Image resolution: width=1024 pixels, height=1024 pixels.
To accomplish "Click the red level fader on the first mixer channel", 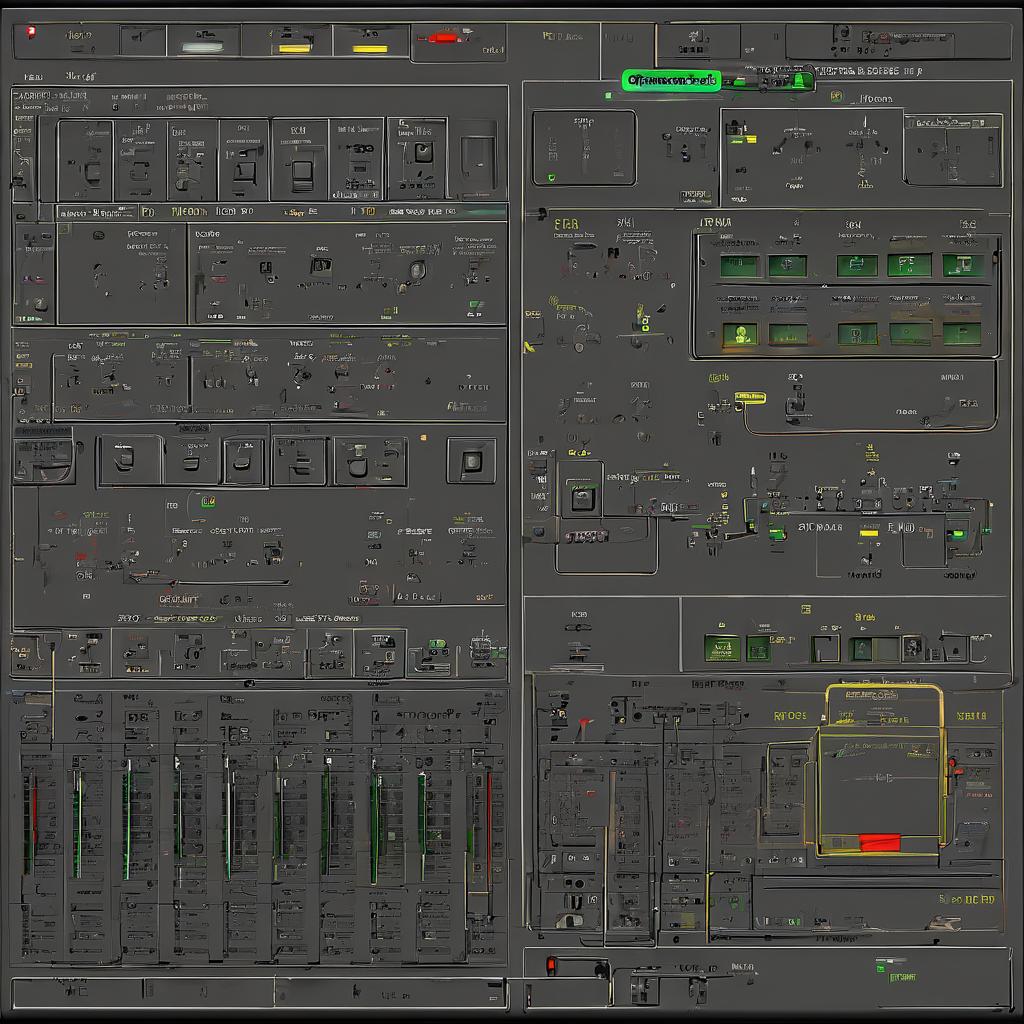I will (x=34, y=810).
